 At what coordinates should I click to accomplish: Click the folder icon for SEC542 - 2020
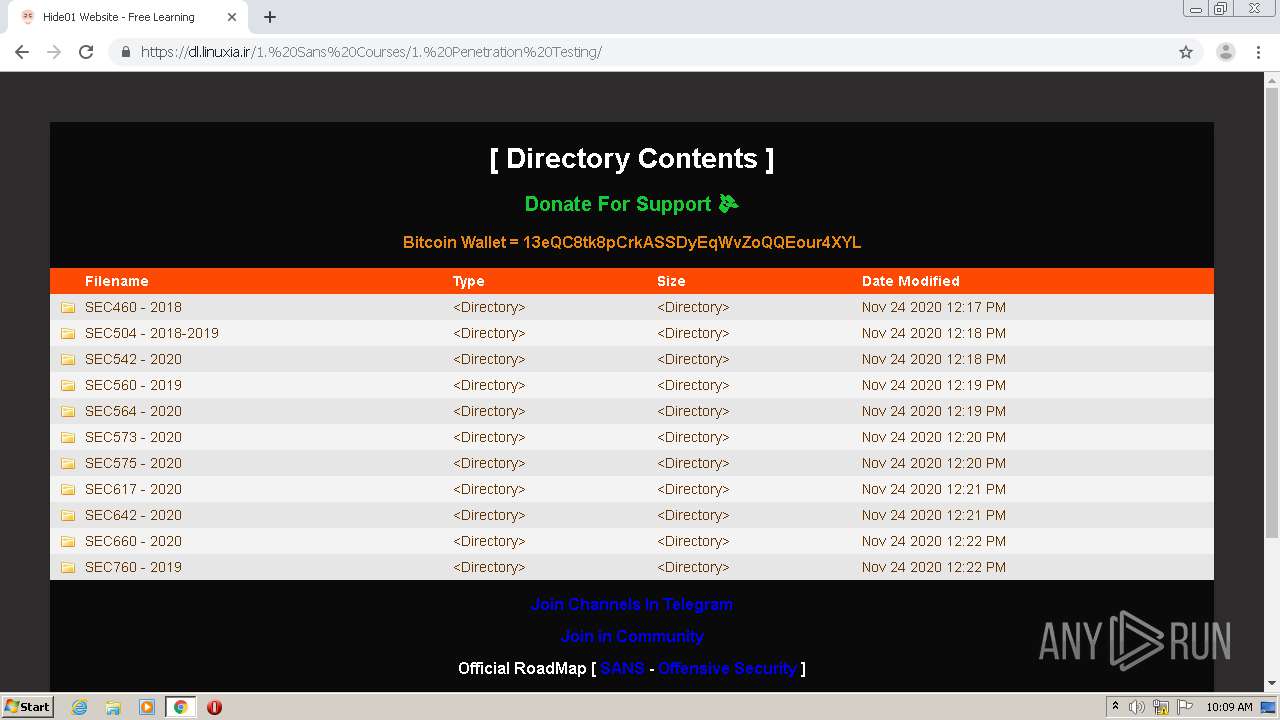[x=68, y=359]
